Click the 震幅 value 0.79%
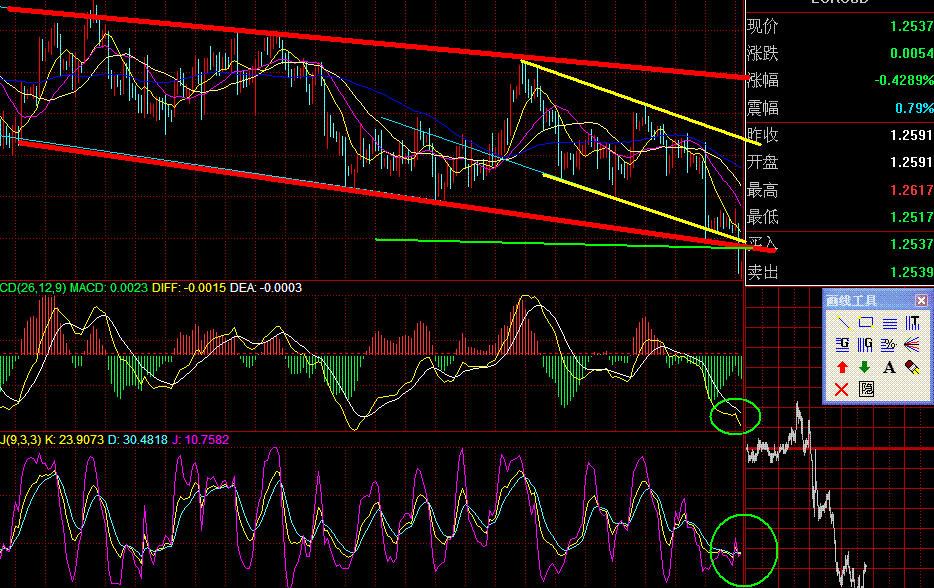The width and height of the screenshot is (934, 588). tap(914, 108)
